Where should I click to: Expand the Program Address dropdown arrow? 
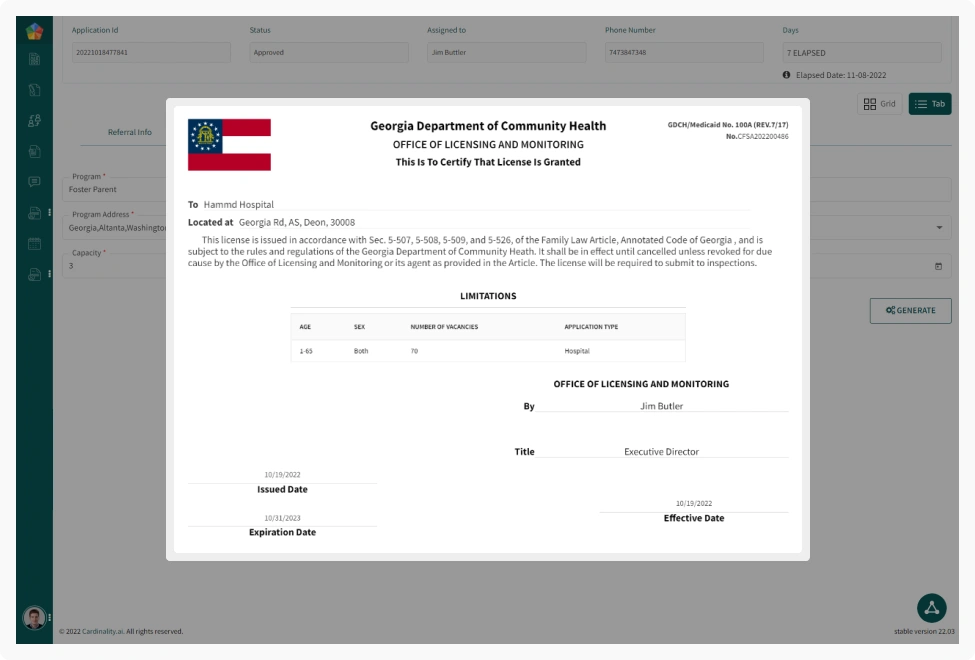click(938, 228)
